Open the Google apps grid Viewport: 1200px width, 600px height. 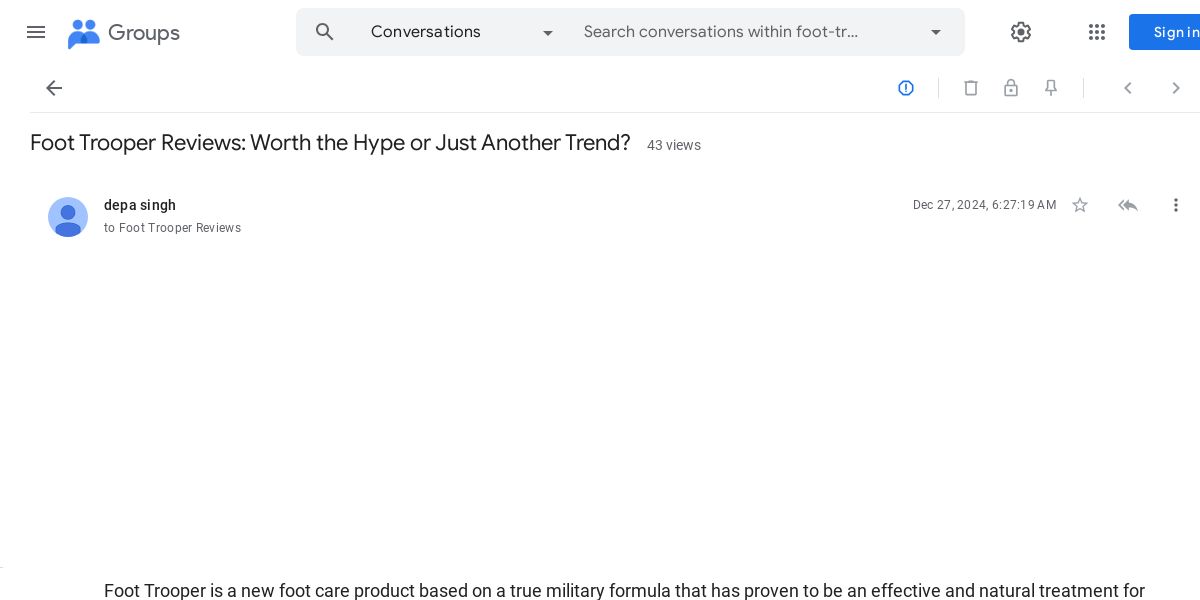(1097, 32)
